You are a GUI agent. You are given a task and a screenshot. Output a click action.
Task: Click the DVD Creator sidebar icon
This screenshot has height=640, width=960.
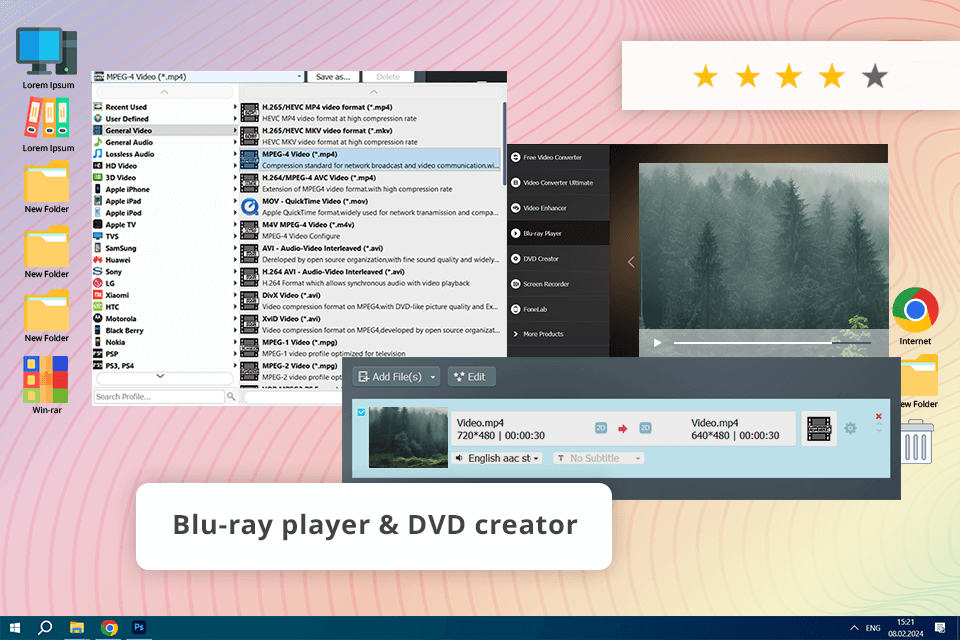point(516,258)
